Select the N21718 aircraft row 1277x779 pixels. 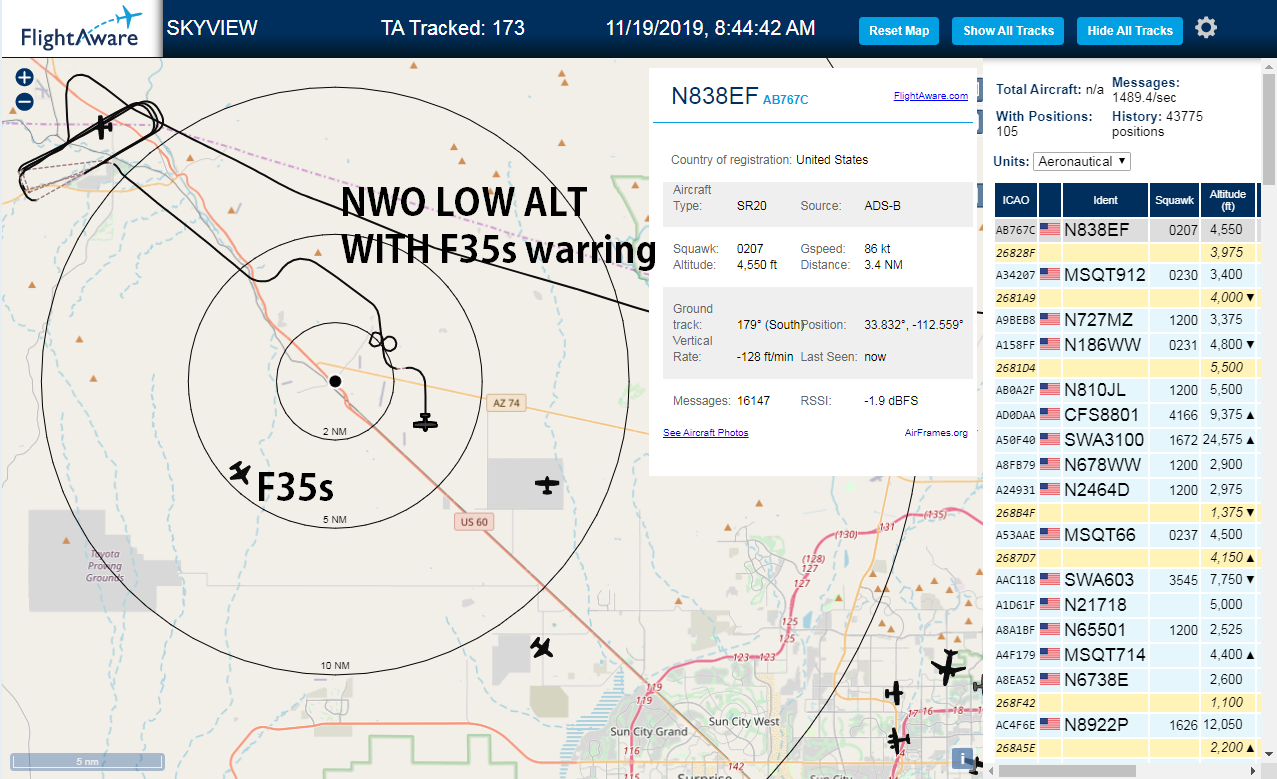pyautogui.click(x=1127, y=605)
